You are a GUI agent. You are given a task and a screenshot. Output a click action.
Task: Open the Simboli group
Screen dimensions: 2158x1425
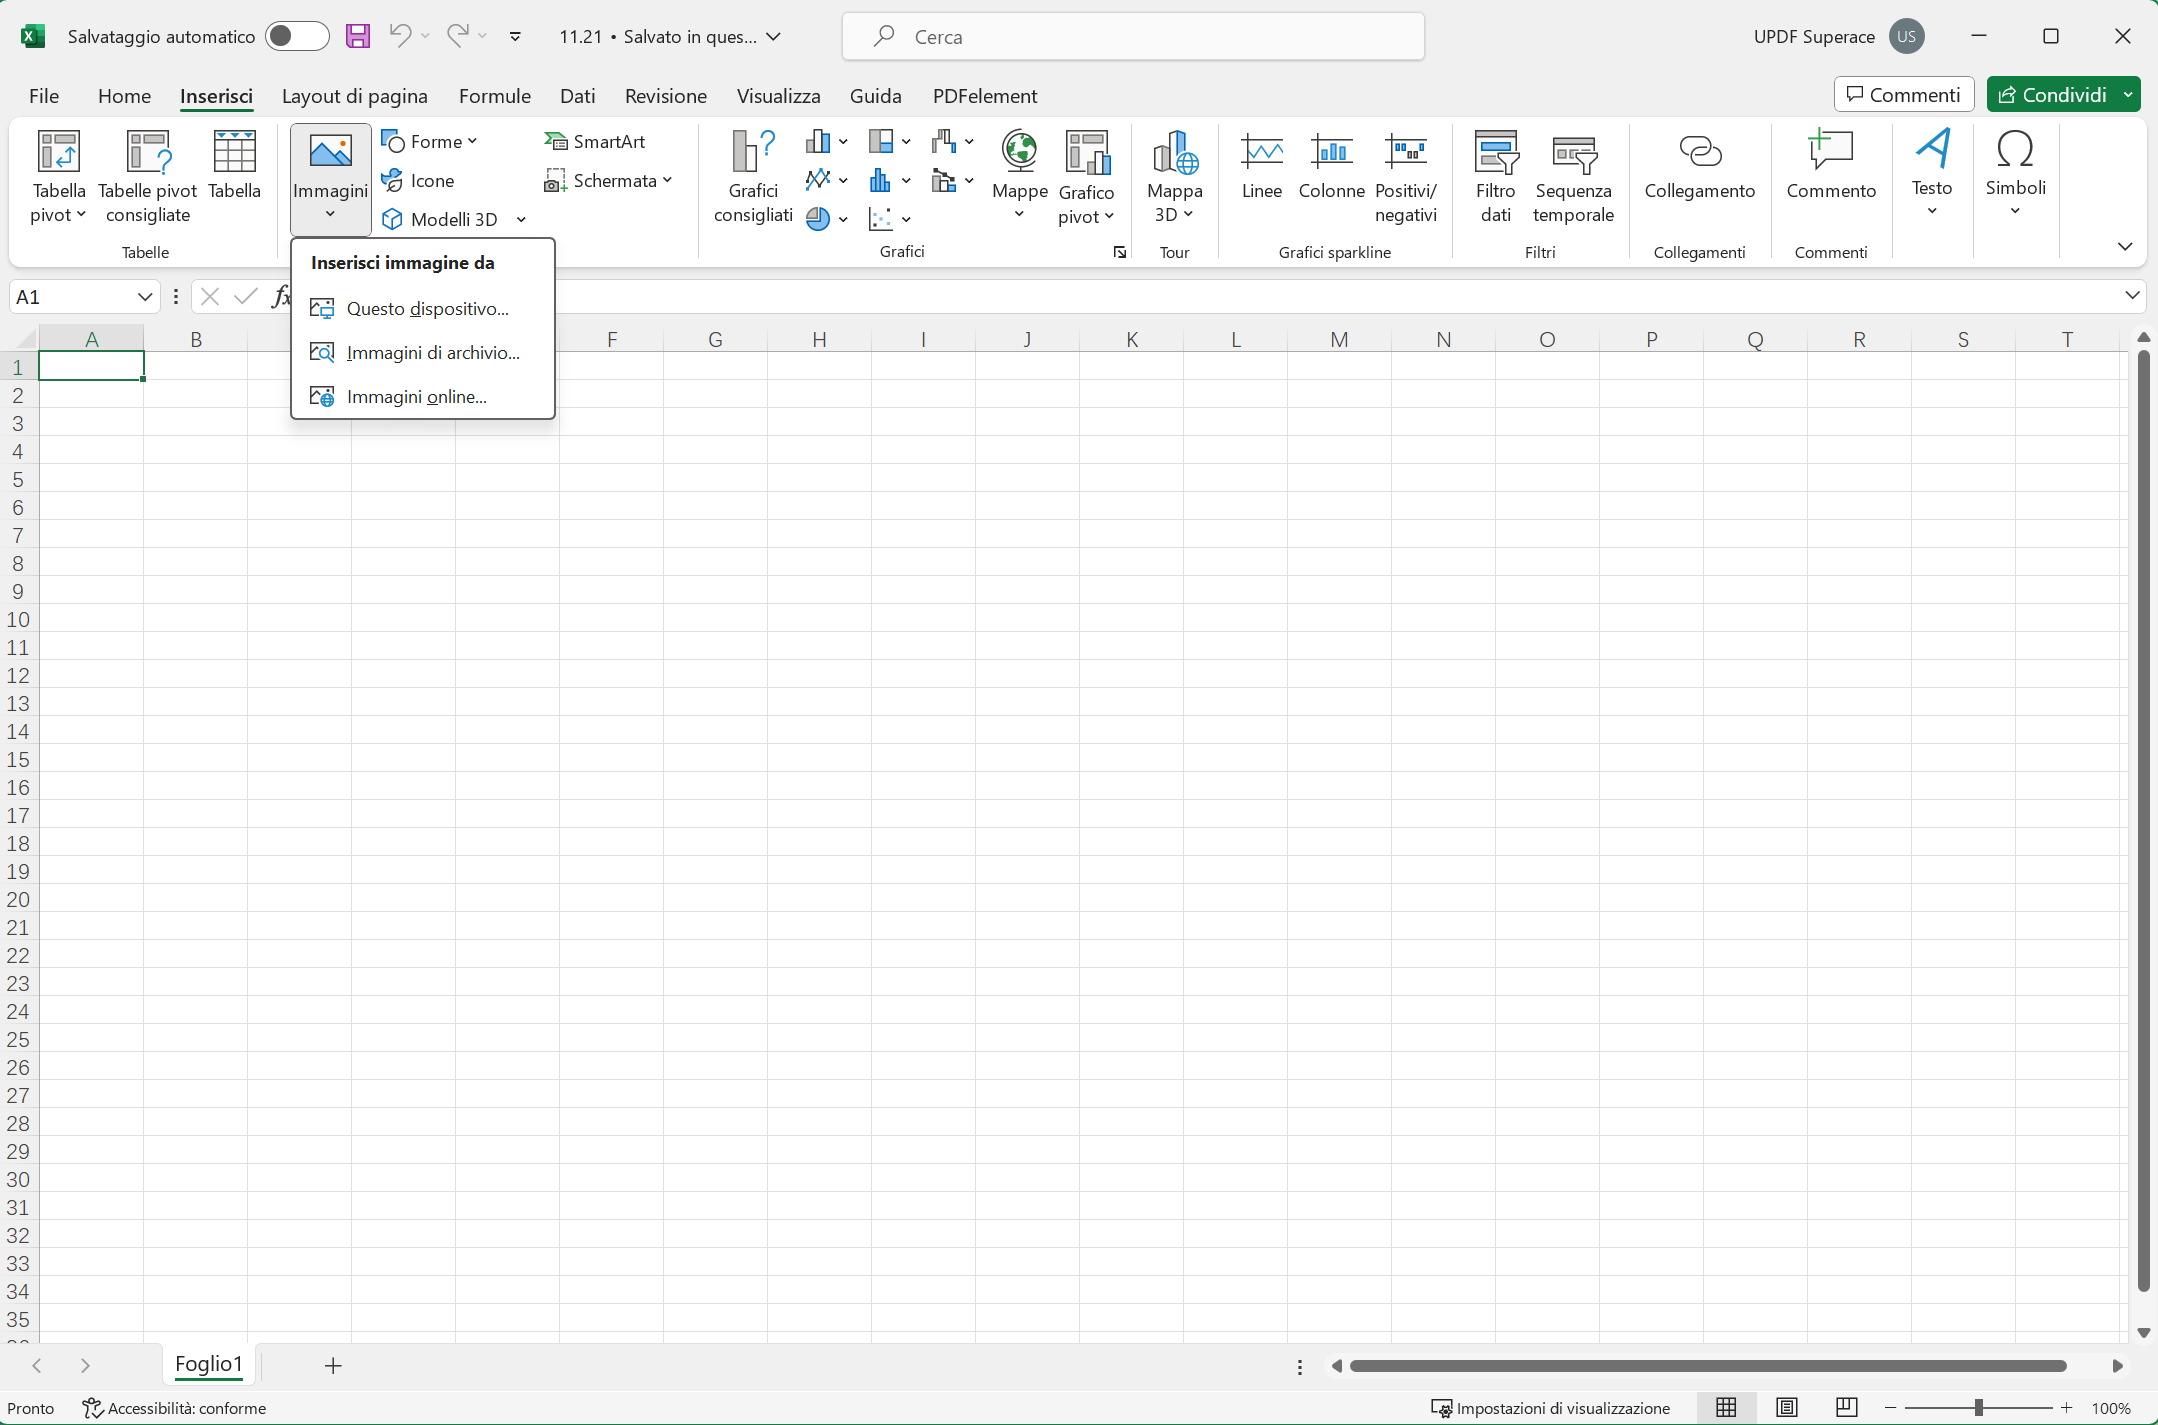pos(2015,173)
